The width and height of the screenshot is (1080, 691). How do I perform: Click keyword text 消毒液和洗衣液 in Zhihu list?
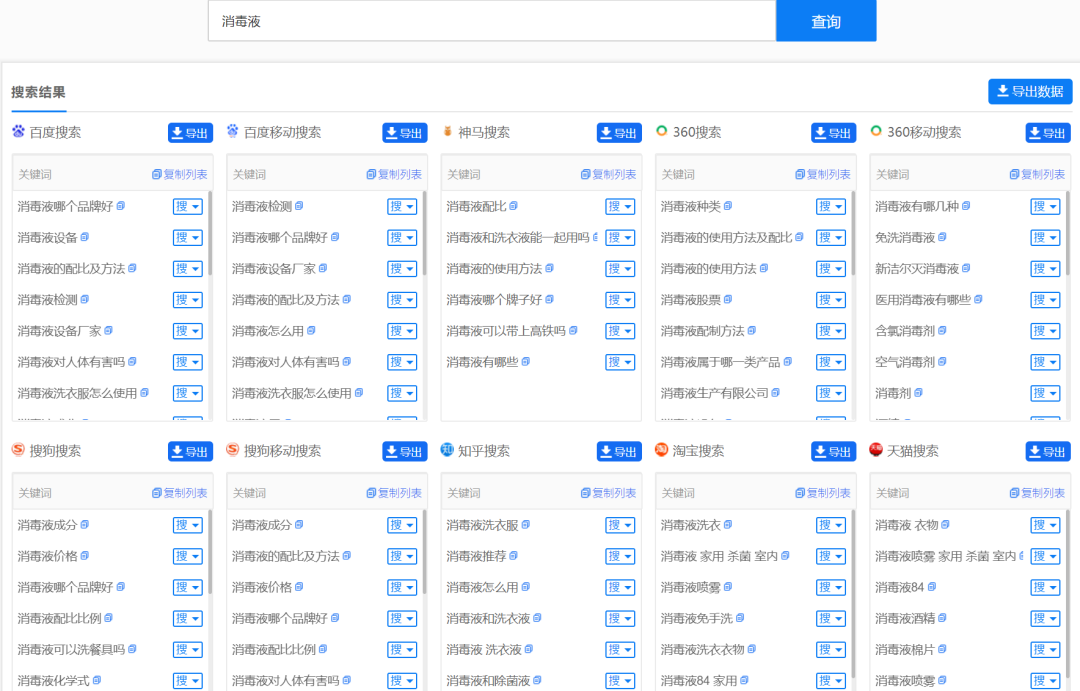[x=488, y=618]
